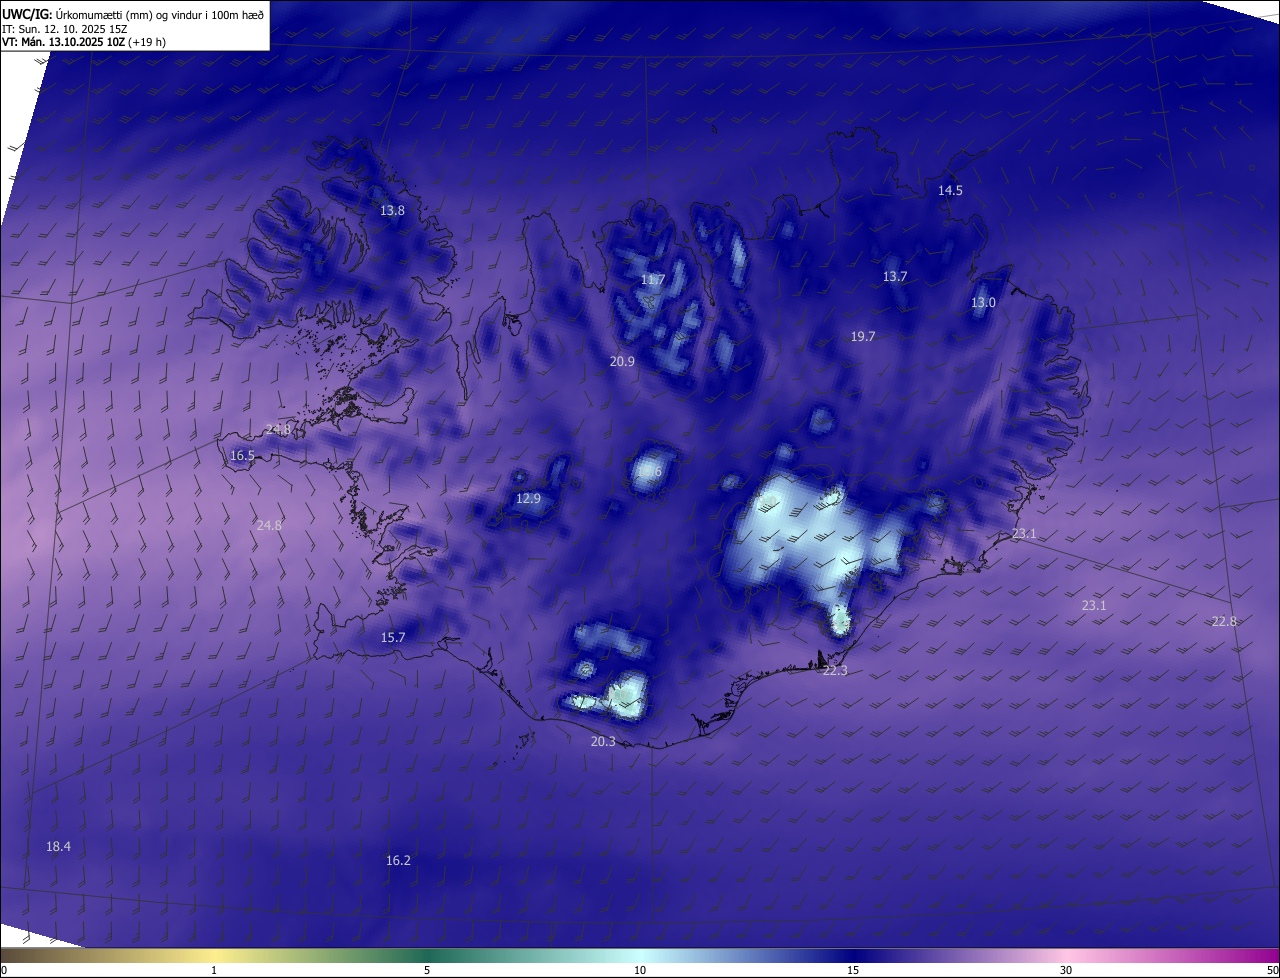Click the 23.1 label offshore beside 22.8
The height and width of the screenshot is (978, 1280).
click(1094, 605)
